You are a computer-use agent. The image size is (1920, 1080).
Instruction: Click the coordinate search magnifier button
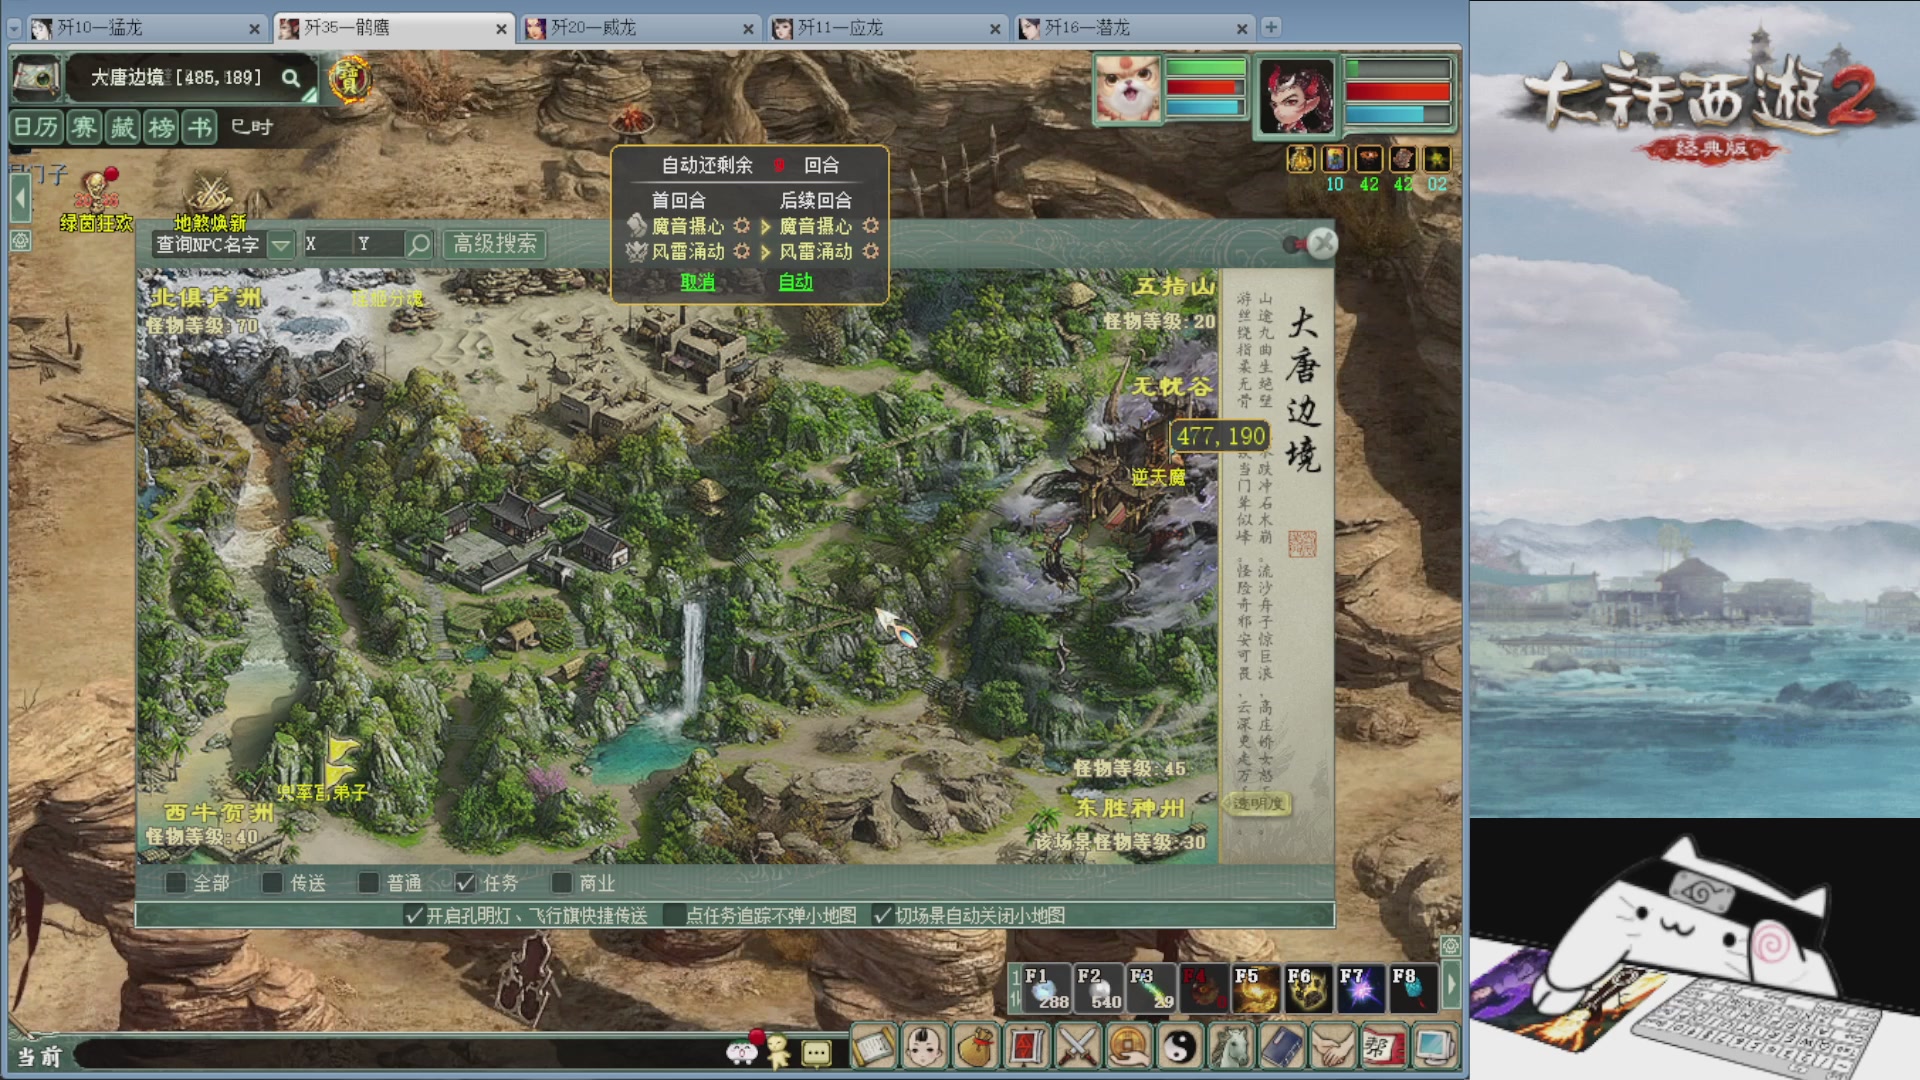pyautogui.click(x=420, y=244)
